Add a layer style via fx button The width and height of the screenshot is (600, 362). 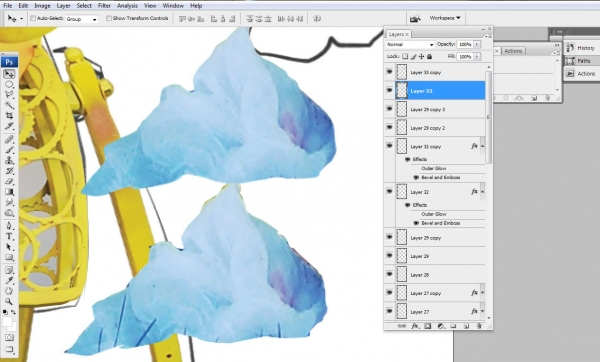[414, 326]
